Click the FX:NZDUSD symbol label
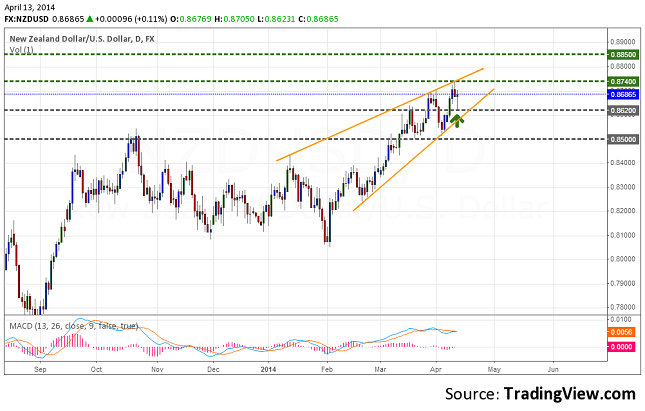The image size is (645, 411). pos(26,19)
